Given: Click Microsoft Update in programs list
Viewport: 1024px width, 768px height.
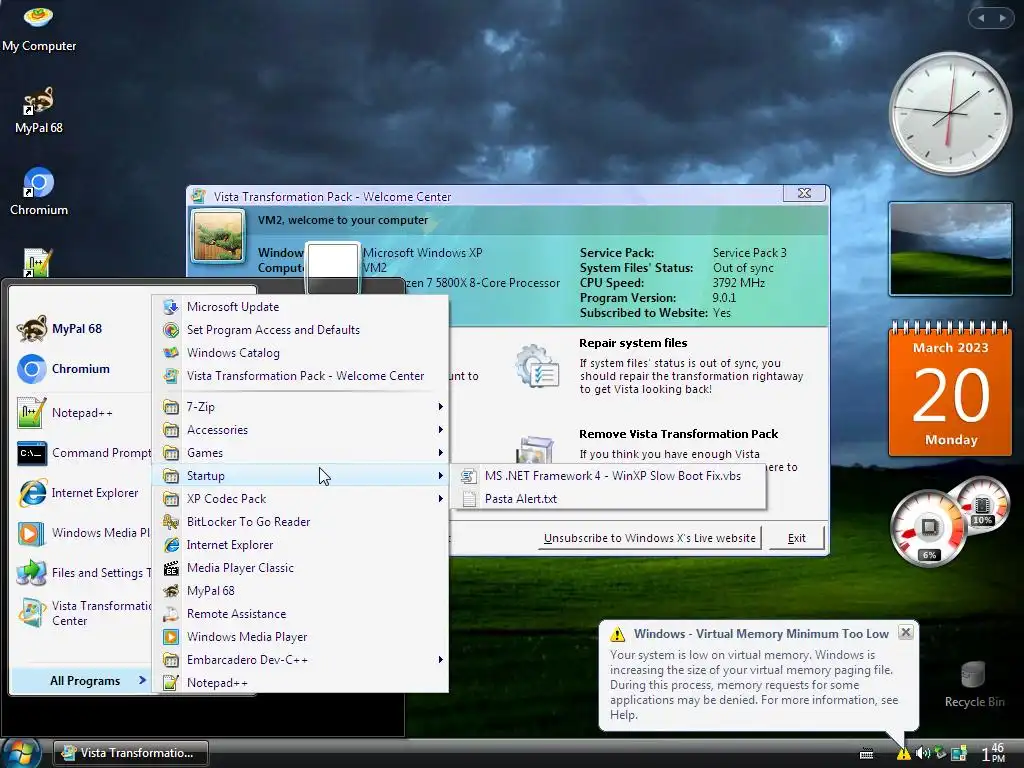Looking at the screenshot, I should (x=300, y=306).
